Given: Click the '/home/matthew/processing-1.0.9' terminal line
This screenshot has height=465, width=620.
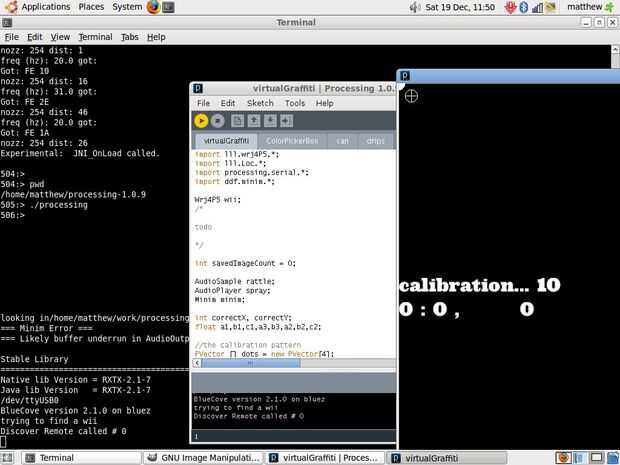Looking at the screenshot, I should click(x=73, y=195).
